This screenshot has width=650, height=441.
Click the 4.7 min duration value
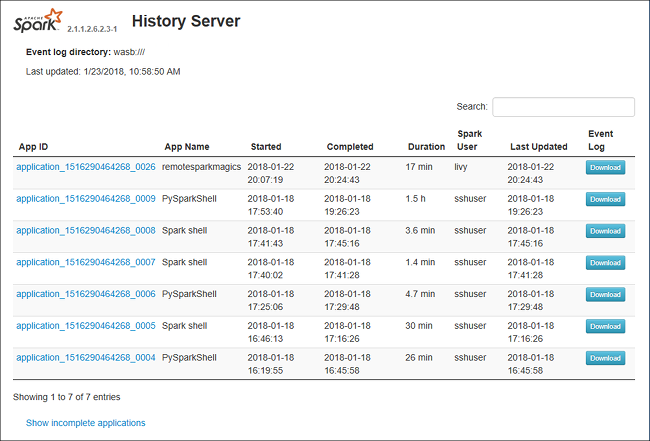(420, 294)
